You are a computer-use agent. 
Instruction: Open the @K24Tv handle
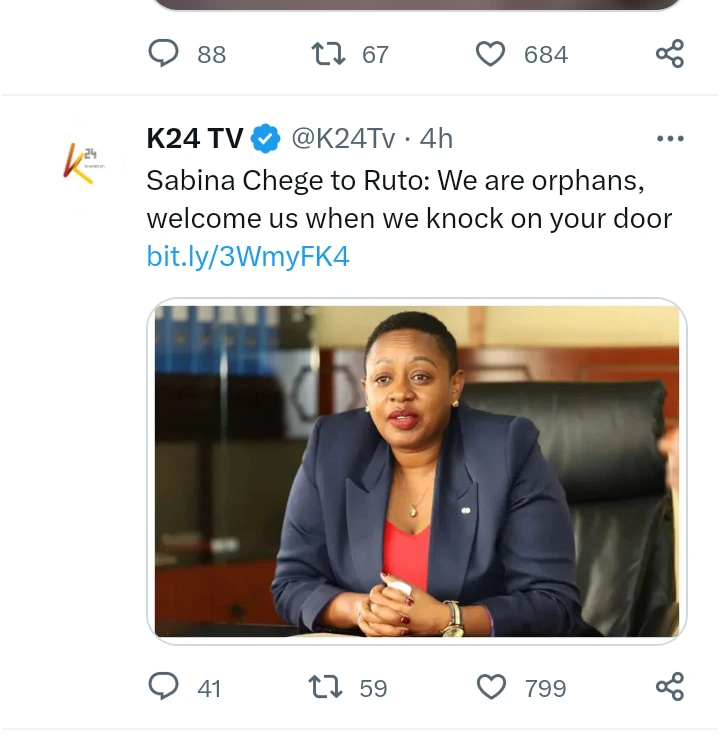343,139
